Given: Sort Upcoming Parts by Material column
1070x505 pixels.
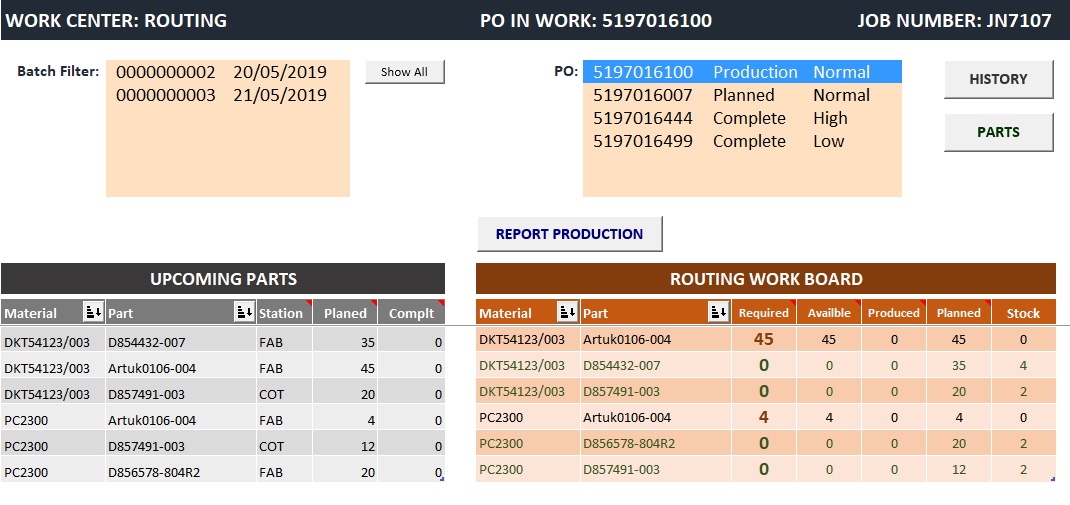Looking at the screenshot, I should [x=93, y=313].
